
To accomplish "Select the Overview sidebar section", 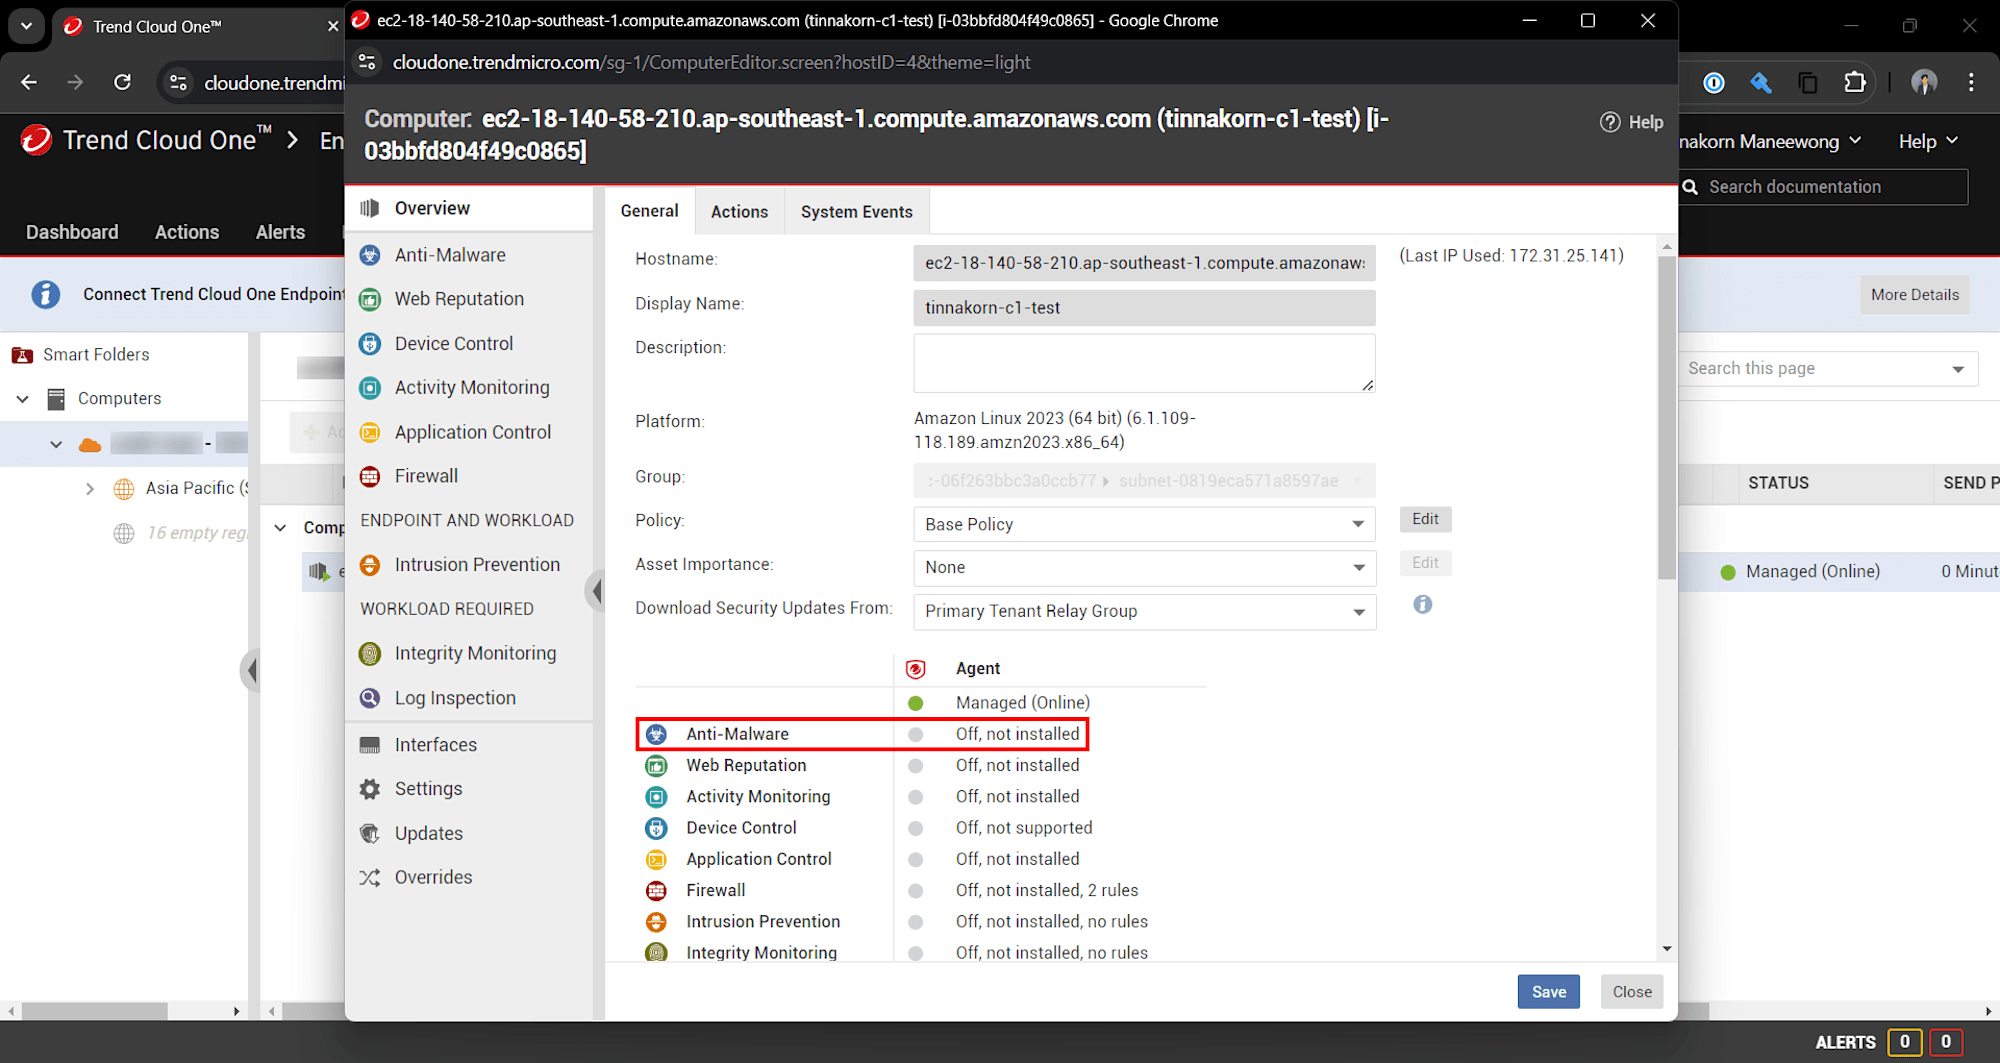I will click(x=432, y=208).
